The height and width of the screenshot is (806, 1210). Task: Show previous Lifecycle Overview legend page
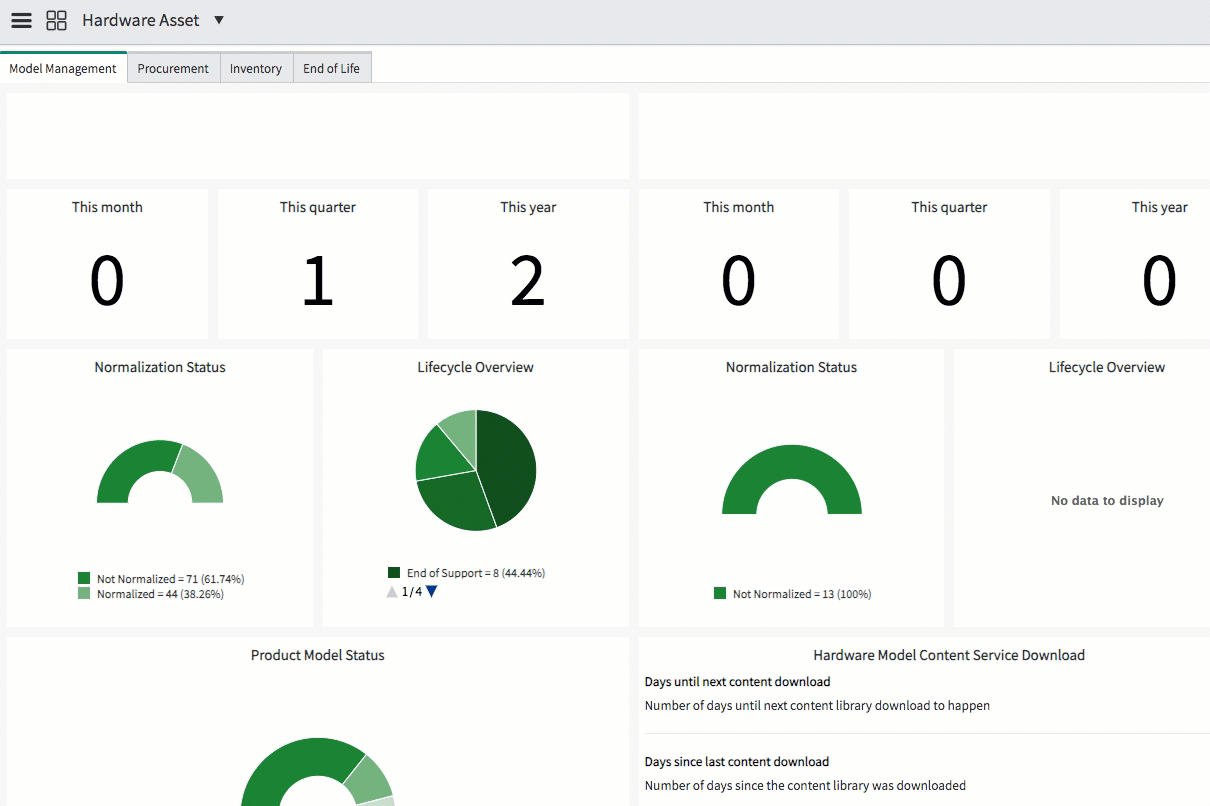pyautogui.click(x=392, y=592)
